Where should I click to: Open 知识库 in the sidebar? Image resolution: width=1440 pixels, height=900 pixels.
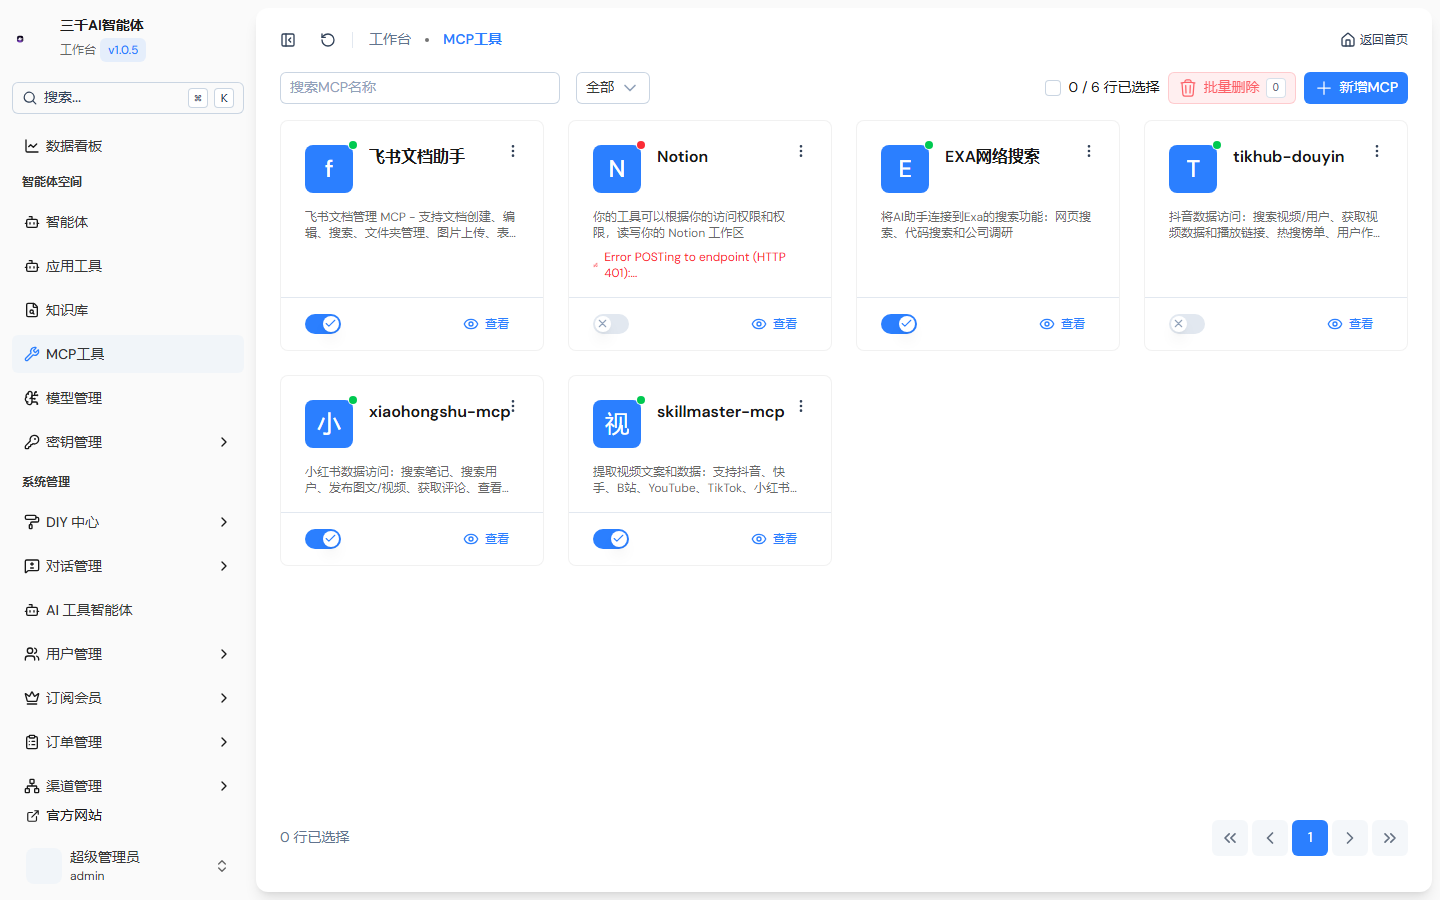[128, 310]
